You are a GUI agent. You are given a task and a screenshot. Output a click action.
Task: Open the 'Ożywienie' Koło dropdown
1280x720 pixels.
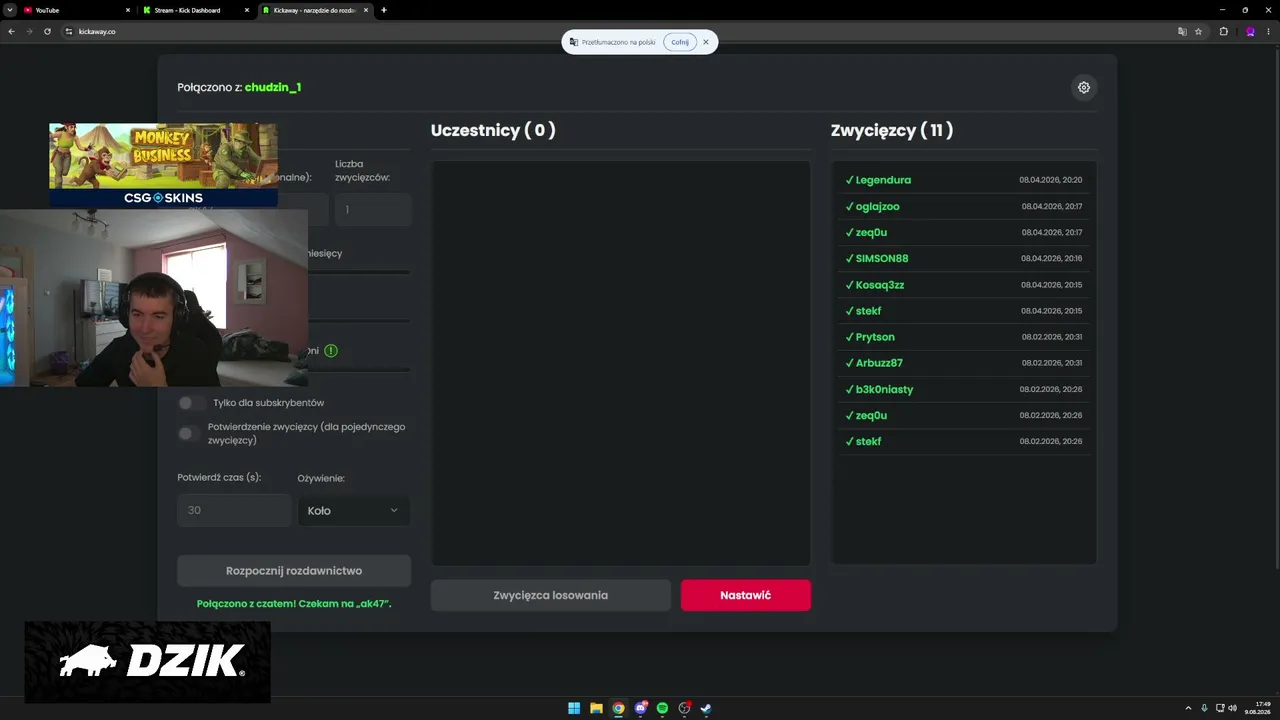354,510
